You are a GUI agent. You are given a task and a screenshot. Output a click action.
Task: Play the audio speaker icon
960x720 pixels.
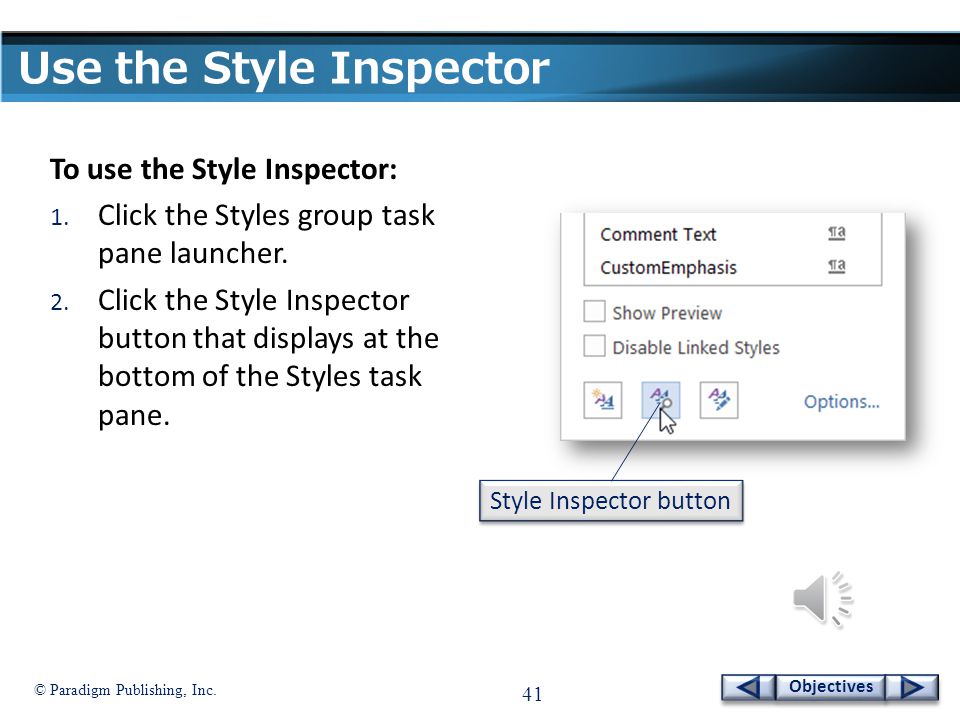(x=823, y=599)
